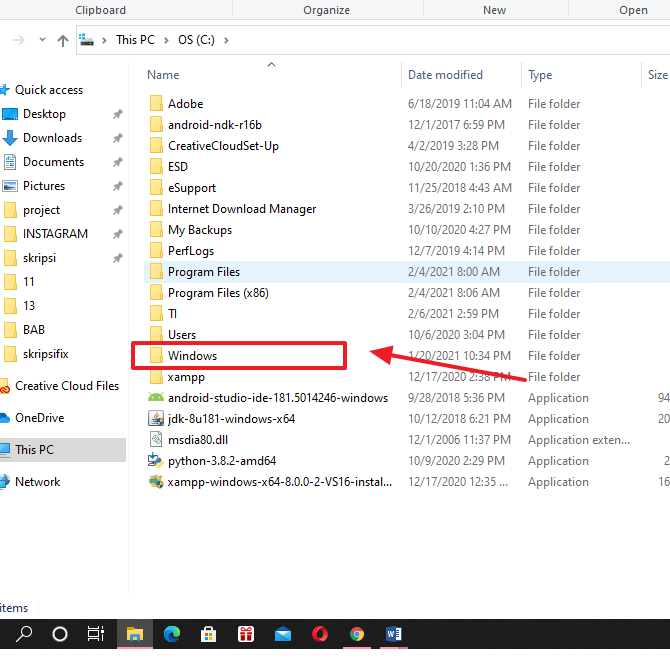Click File Explorer on the taskbar
The image size is (670, 670).
tap(135, 634)
